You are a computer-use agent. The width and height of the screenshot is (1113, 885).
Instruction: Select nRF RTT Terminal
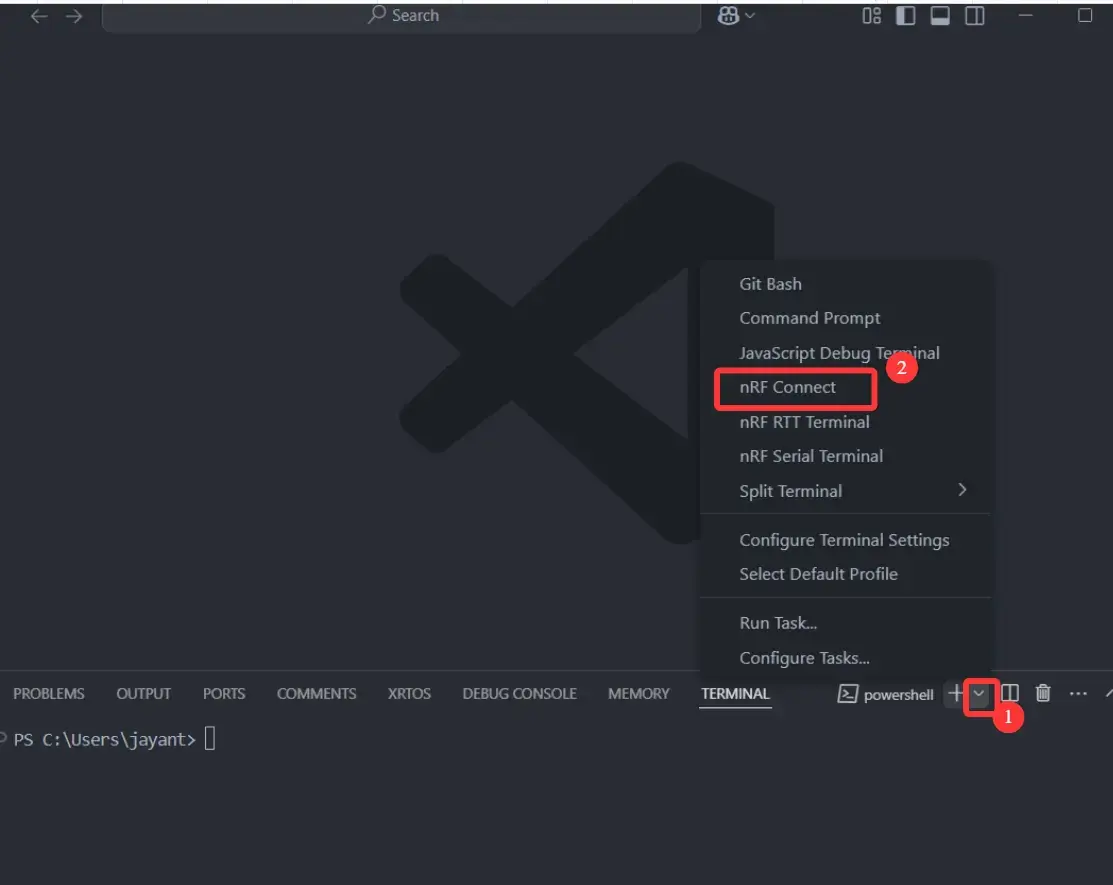(x=845, y=422)
